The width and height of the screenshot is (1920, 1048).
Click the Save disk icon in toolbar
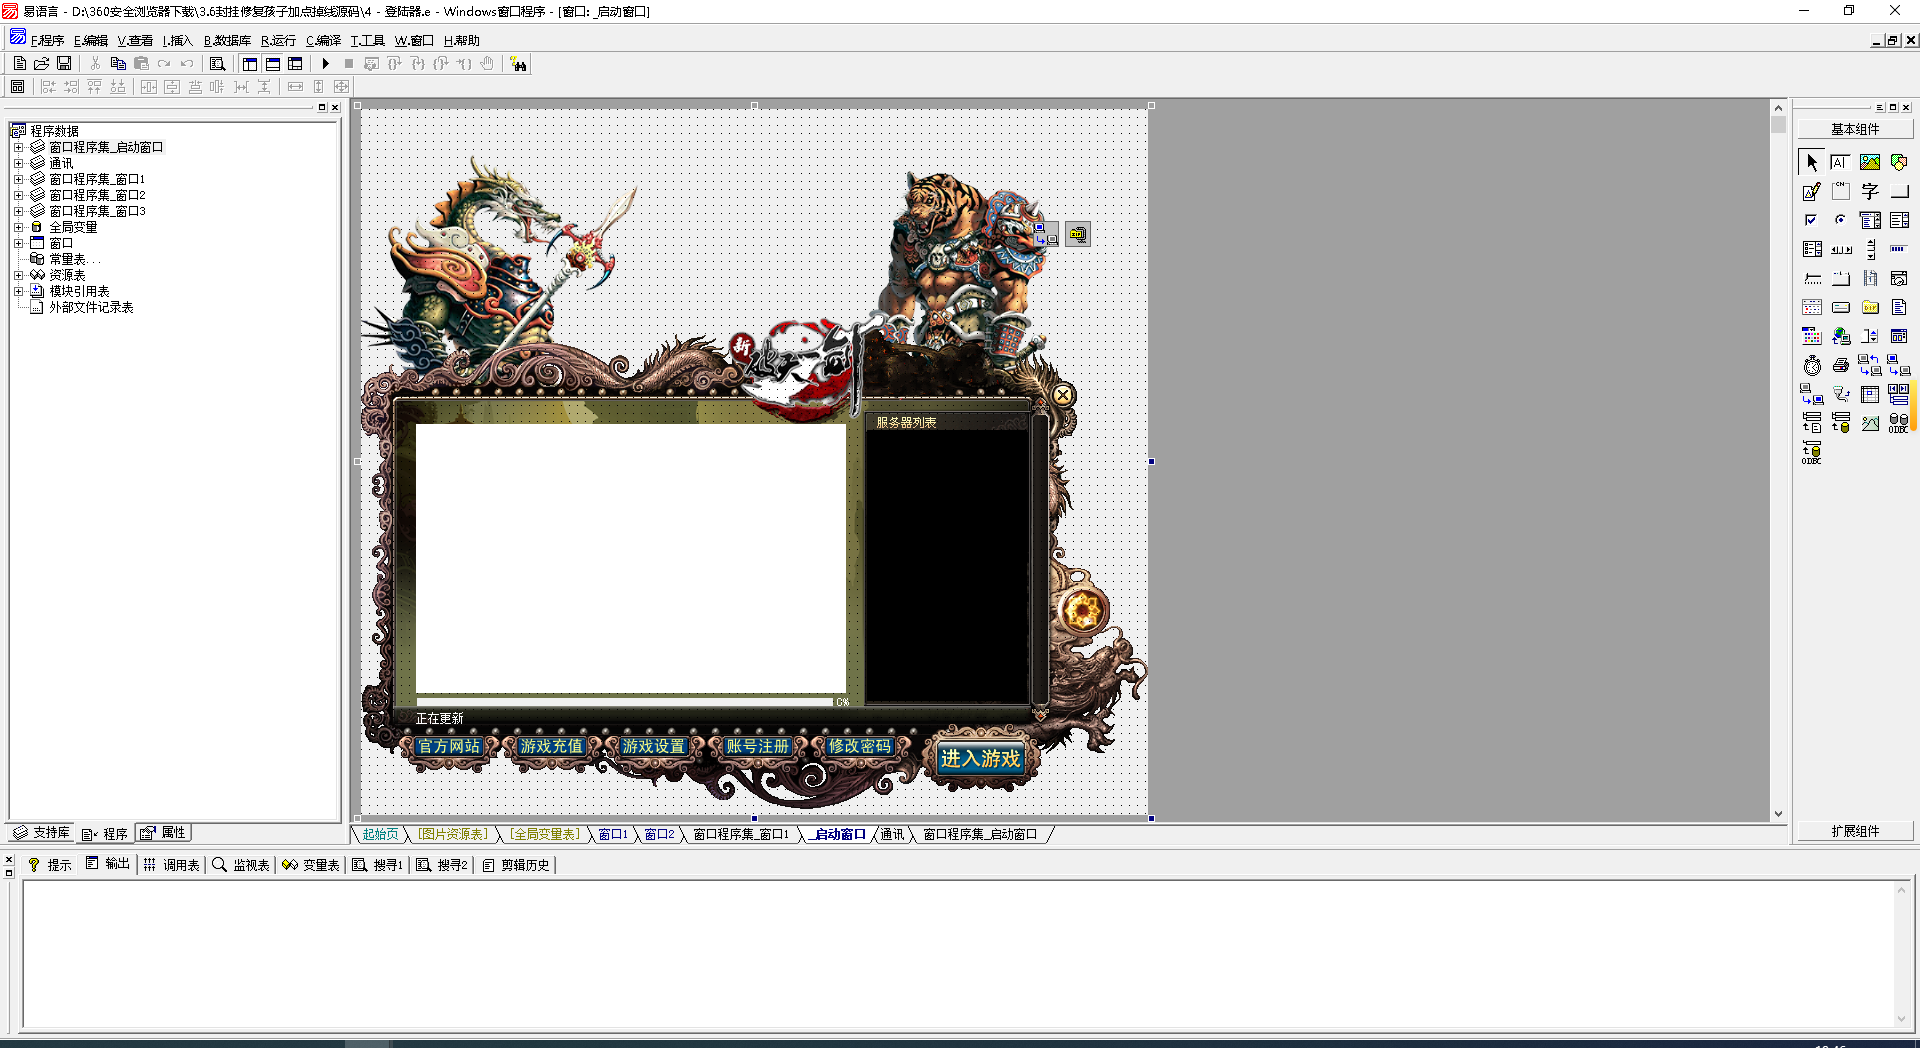coord(64,64)
